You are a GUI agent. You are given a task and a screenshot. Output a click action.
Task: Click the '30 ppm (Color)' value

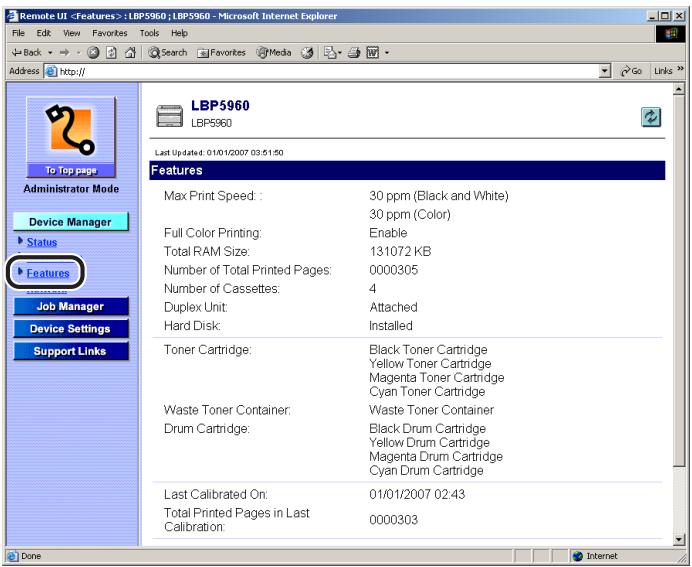tap(410, 214)
